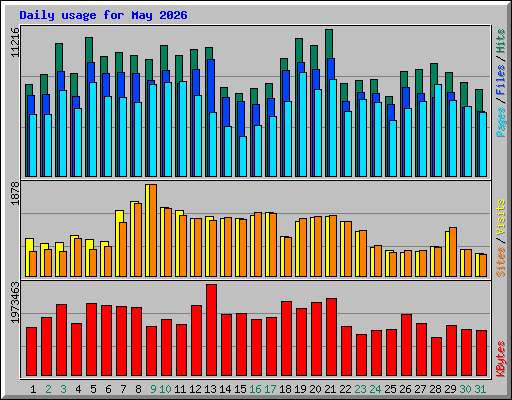Image resolution: width=512 pixels, height=400 pixels.
Task: Click the Visits legend label
Action: pyautogui.click(x=501, y=218)
